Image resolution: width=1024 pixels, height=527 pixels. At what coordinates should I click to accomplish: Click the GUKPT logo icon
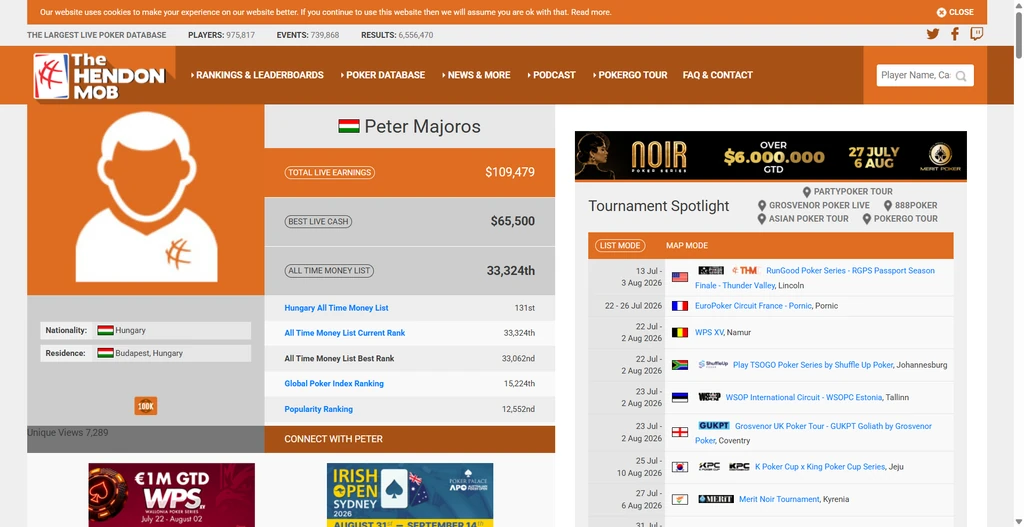pyautogui.click(x=713, y=425)
